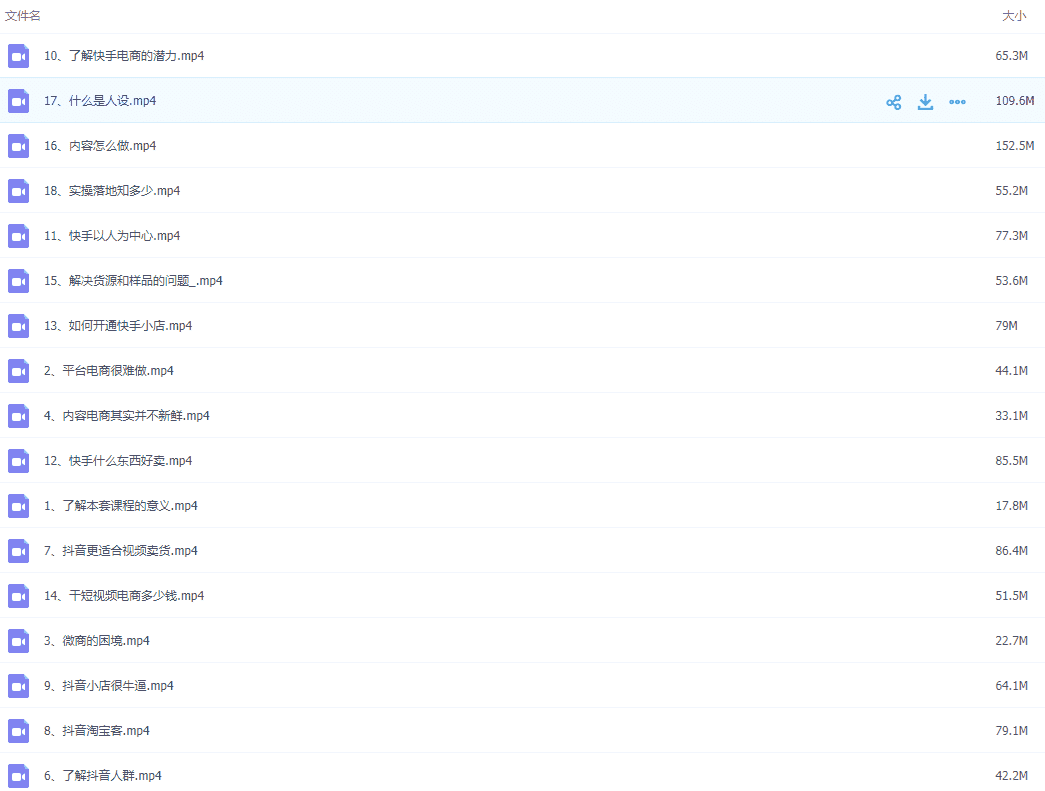The width and height of the screenshot is (1045, 791).
Task: Open file 6、了解抖音人群.mp4
Action: (103, 776)
